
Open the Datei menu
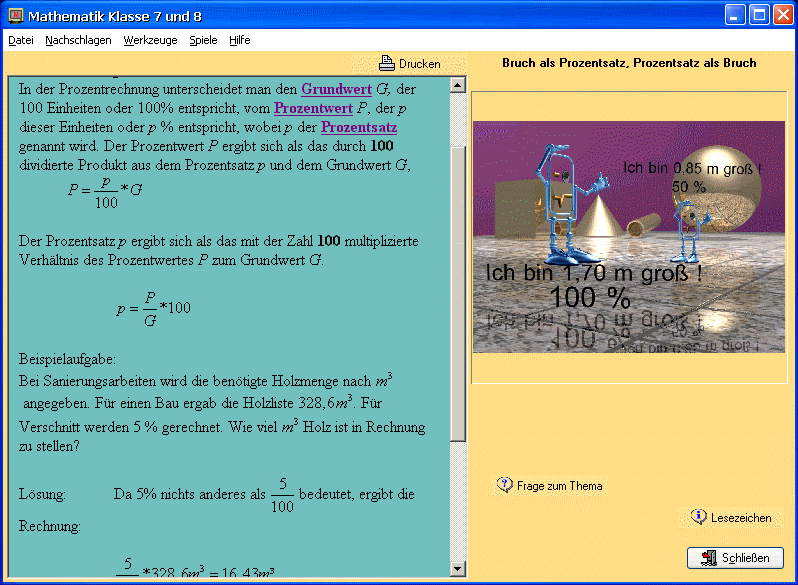point(21,40)
